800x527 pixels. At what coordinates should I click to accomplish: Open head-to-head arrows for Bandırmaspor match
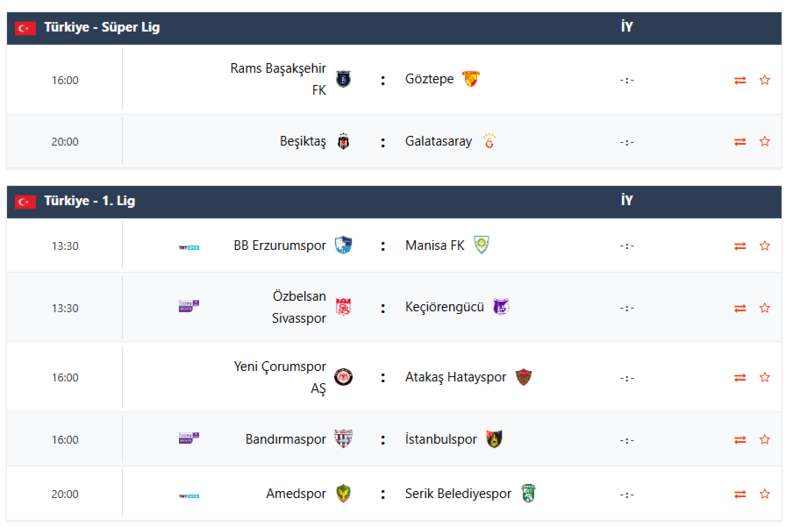point(740,440)
